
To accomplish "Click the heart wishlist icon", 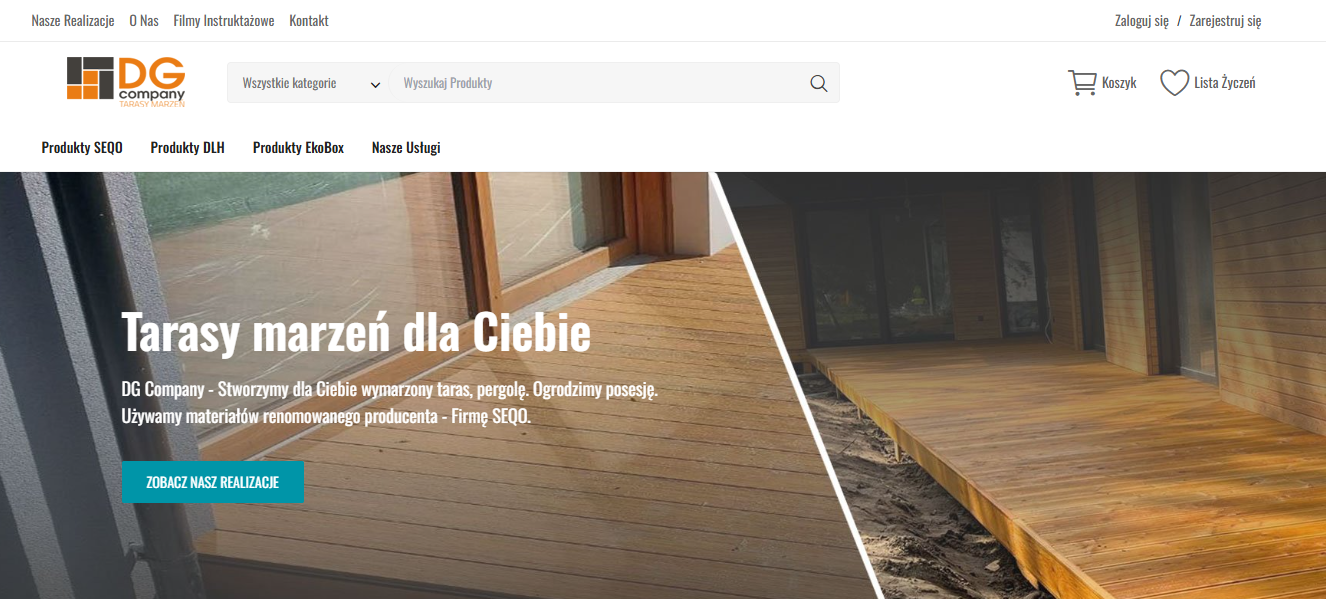I will click(x=1174, y=83).
